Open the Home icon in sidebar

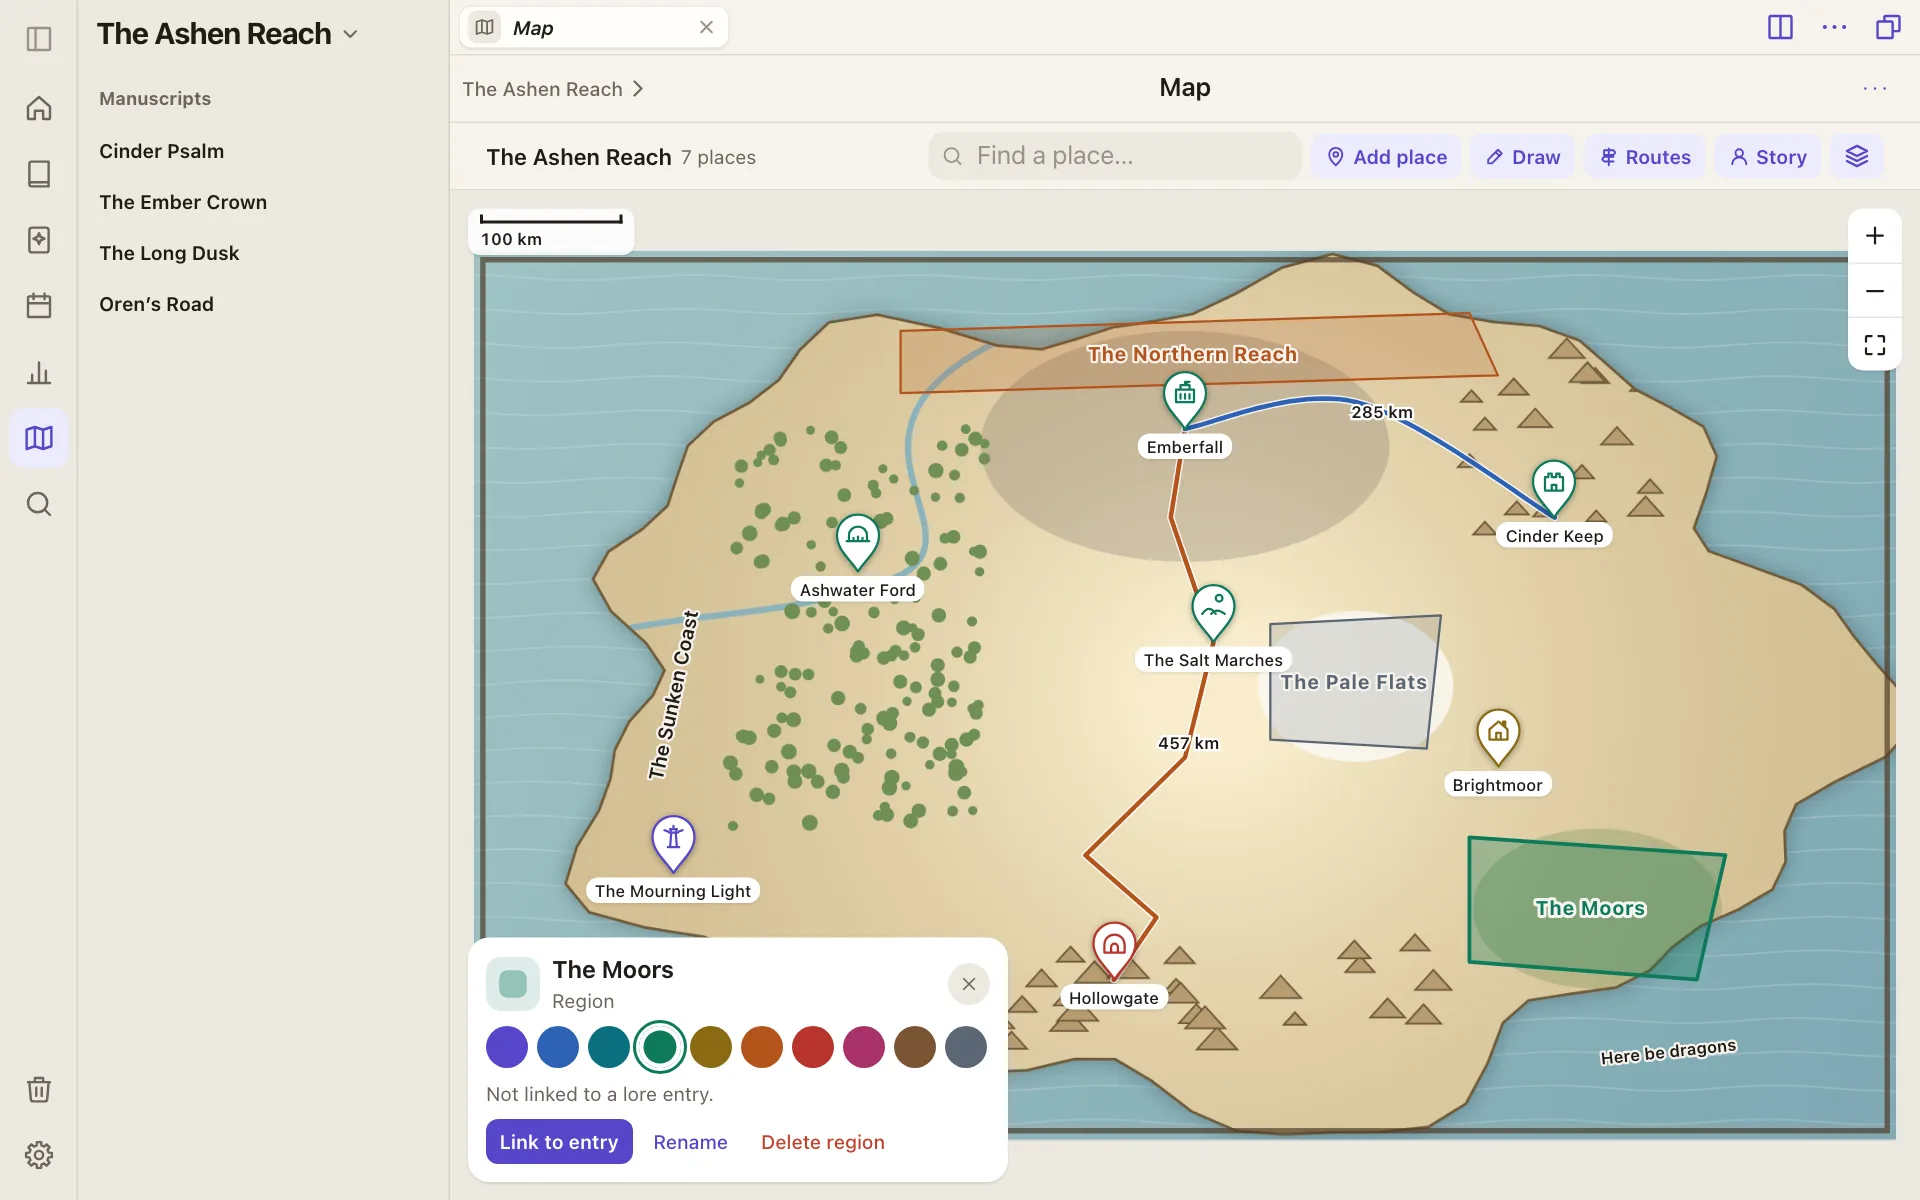39,108
